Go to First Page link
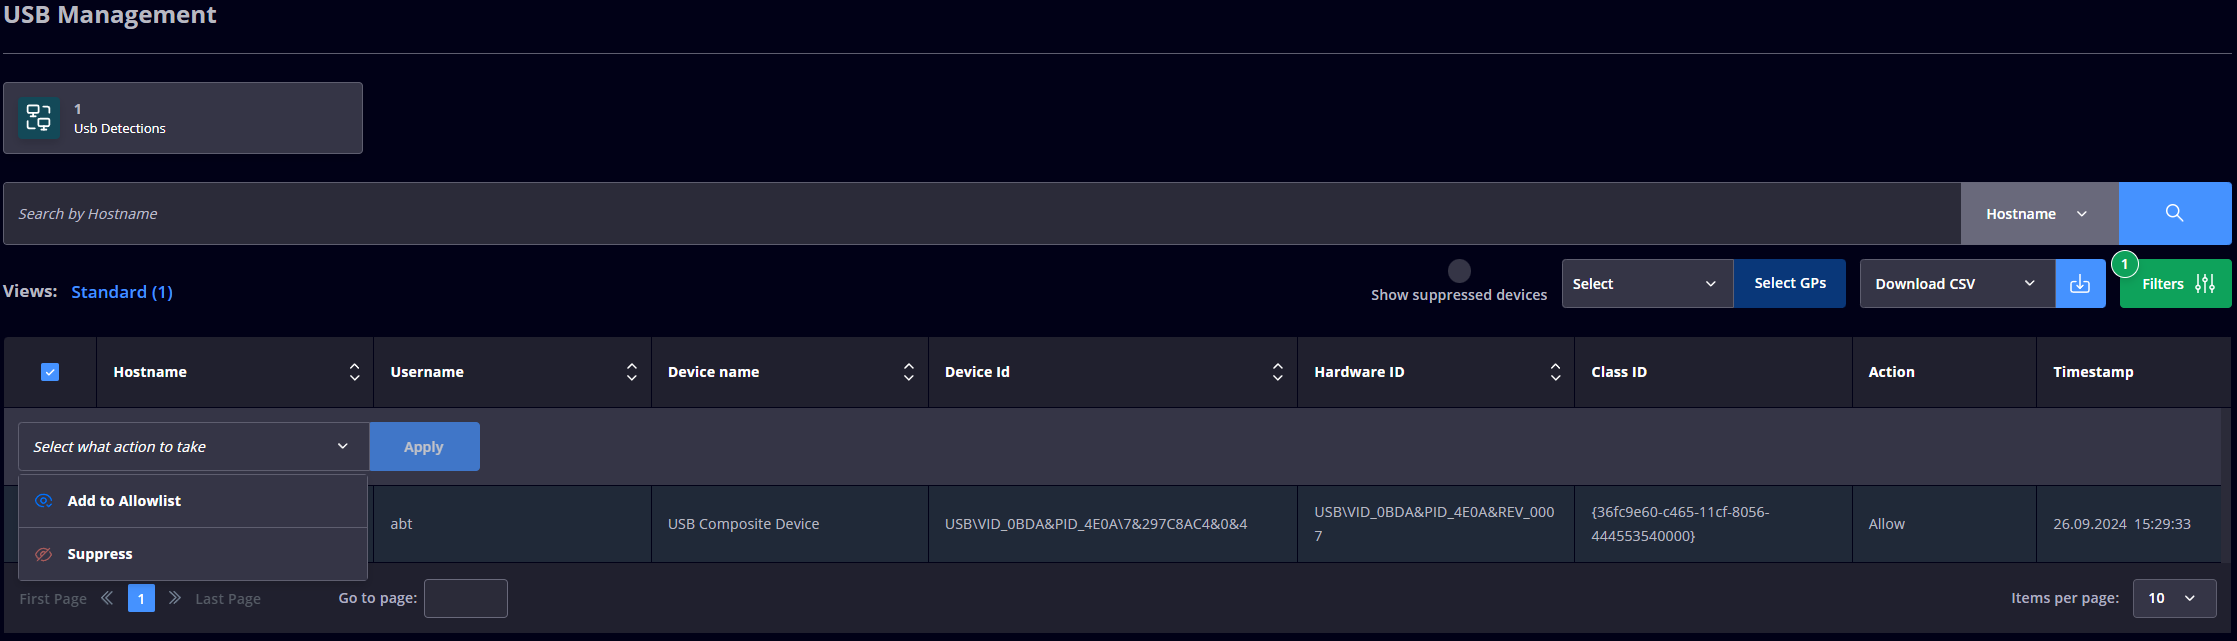This screenshot has width=2237, height=641. pyautogui.click(x=53, y=599)
